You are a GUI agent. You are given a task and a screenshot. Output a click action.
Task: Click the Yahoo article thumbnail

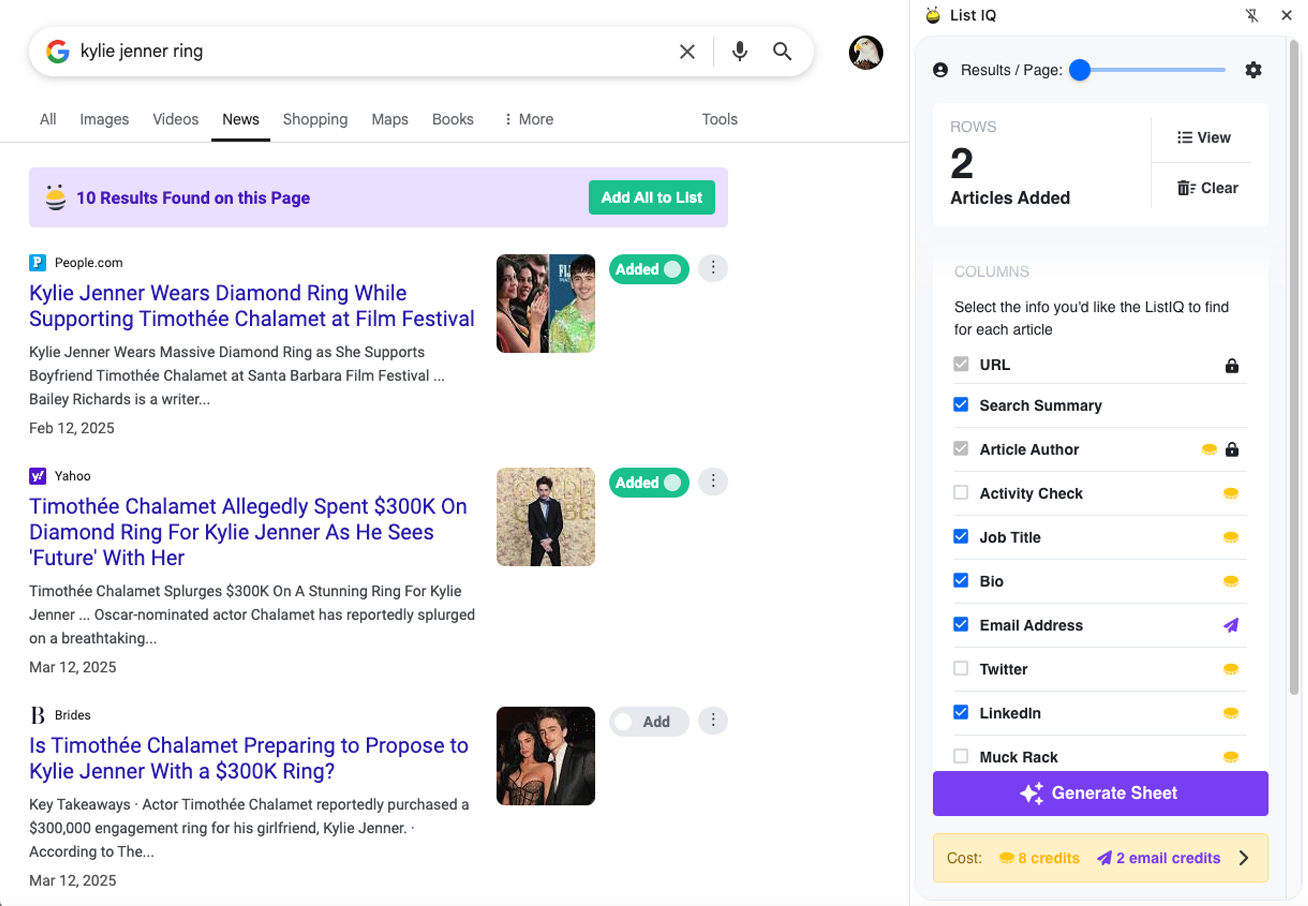tap(546, 517)
